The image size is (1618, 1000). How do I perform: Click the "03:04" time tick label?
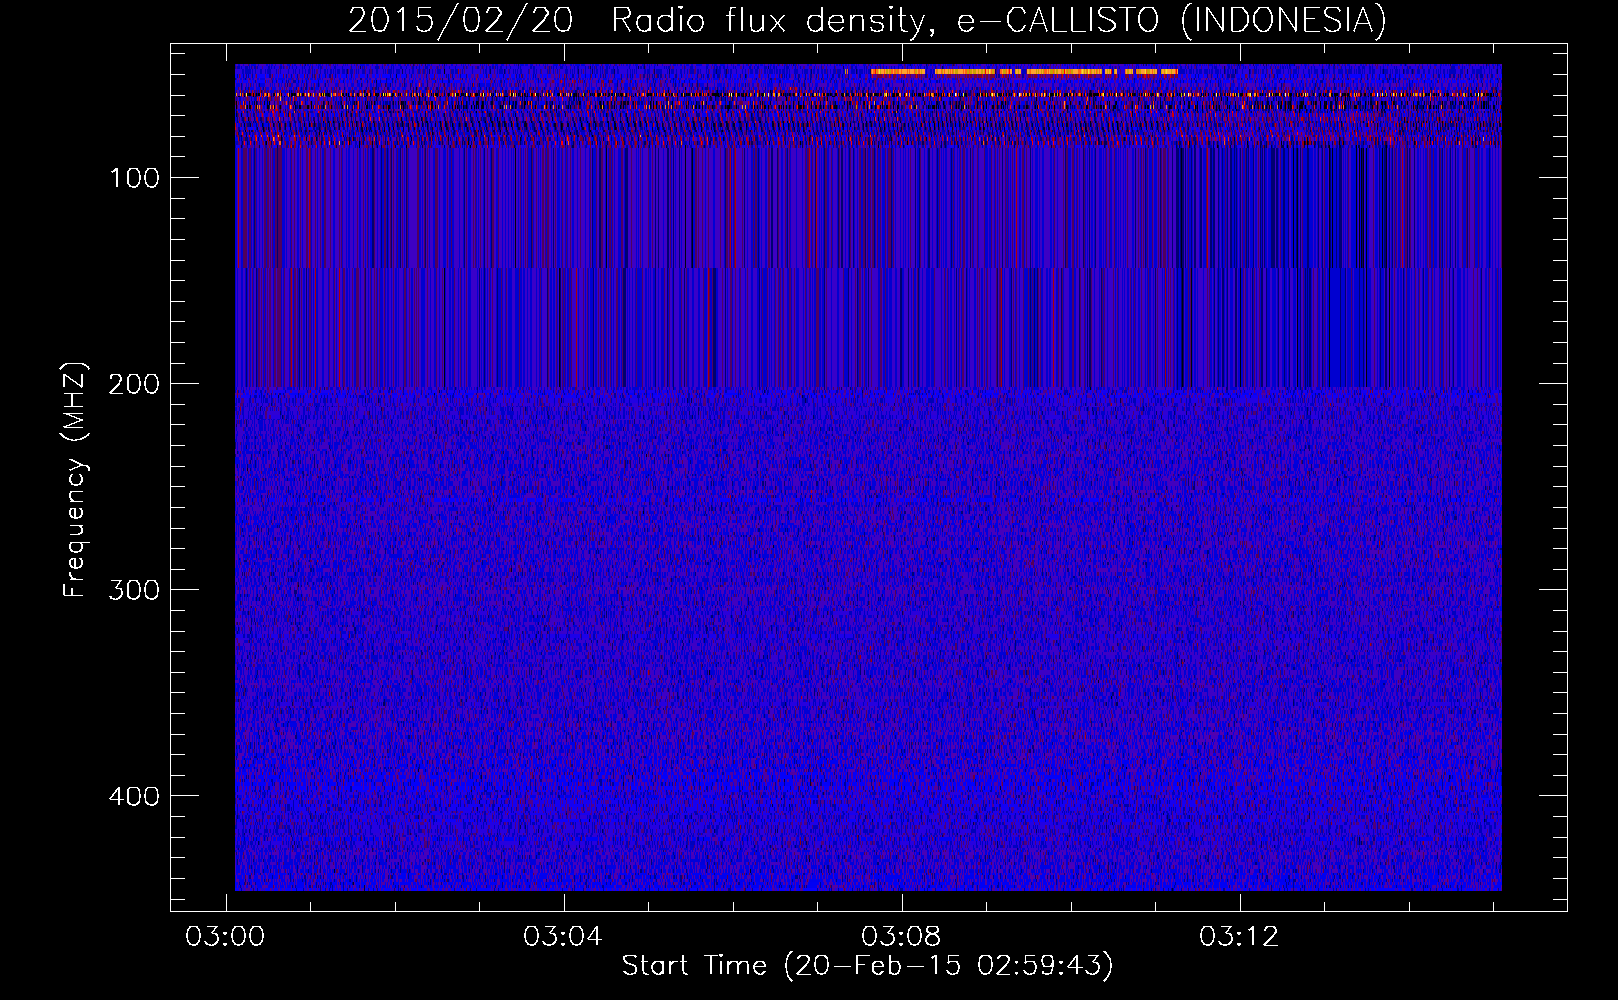[x=563, y=936]
